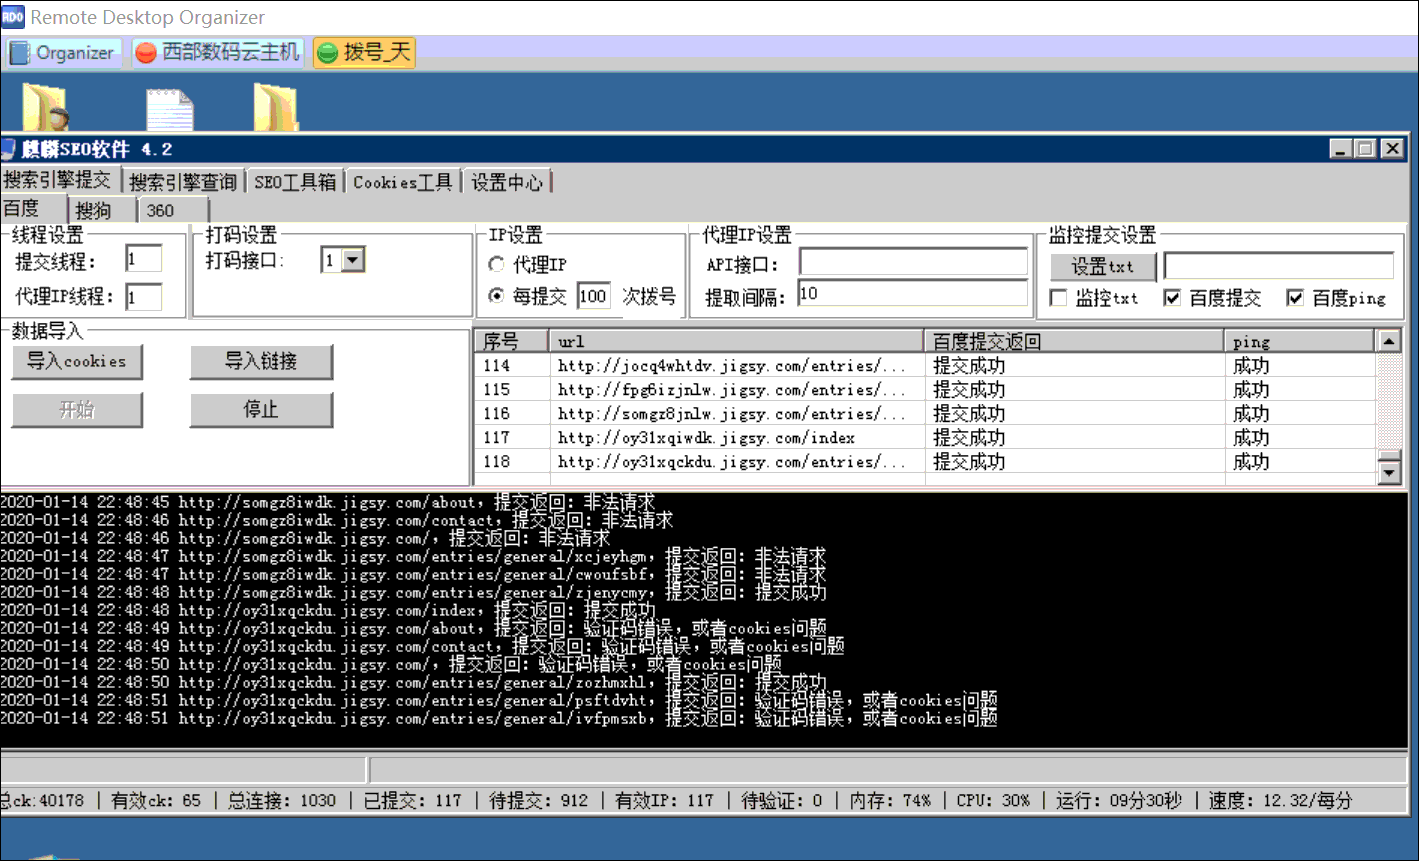Select row 117 oy31xqiwdk.jigsy.com/index url

[x=706, y=438]
